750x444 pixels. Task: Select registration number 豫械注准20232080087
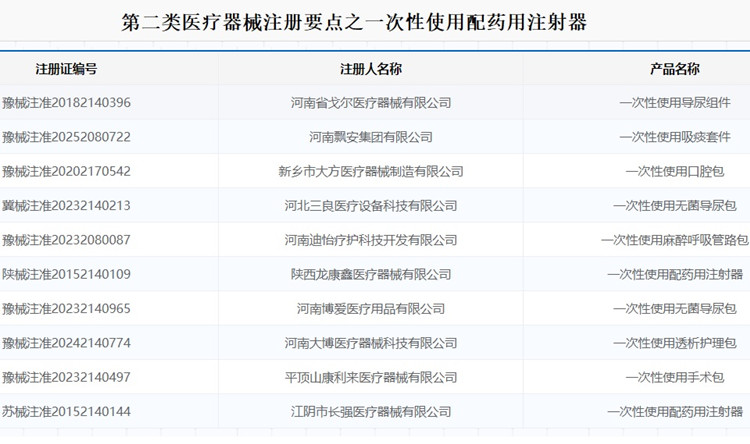pos(66,240)
